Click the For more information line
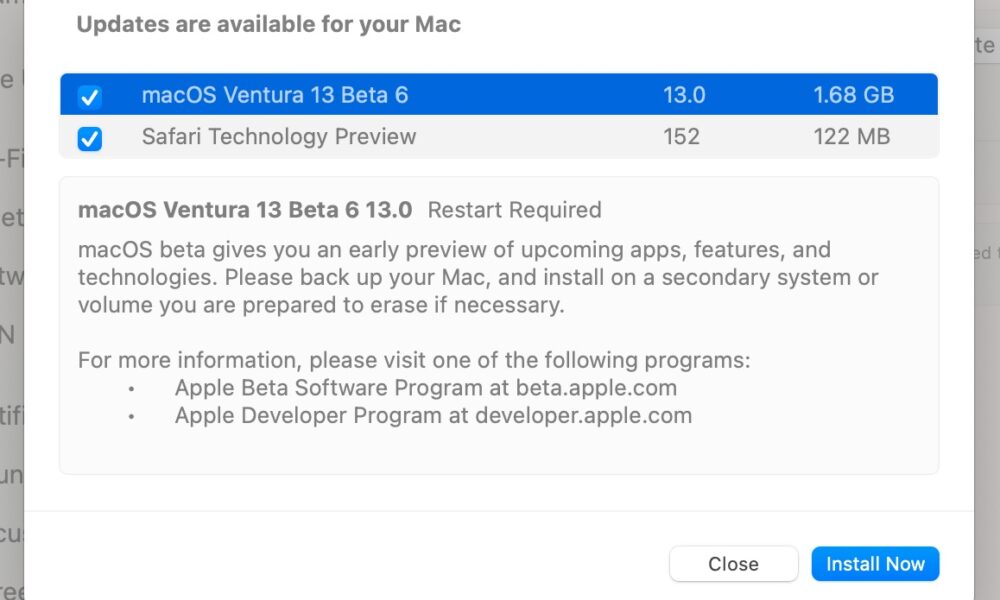 pyautogui.click(x=414, y=360)
